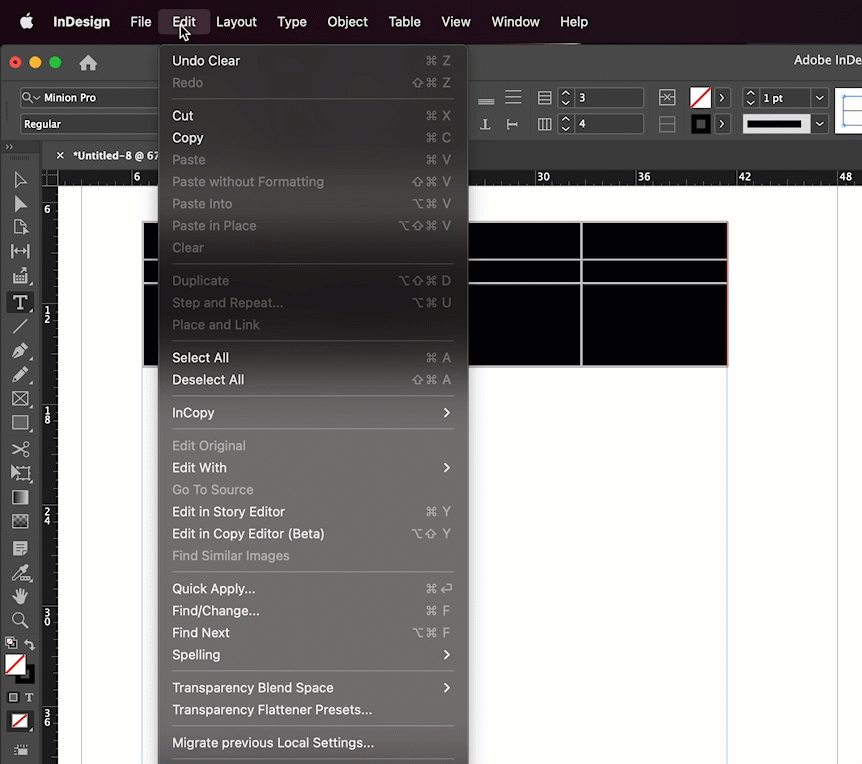Click rows count stepper arrows

pyautogui.click(x=566, y=98)
